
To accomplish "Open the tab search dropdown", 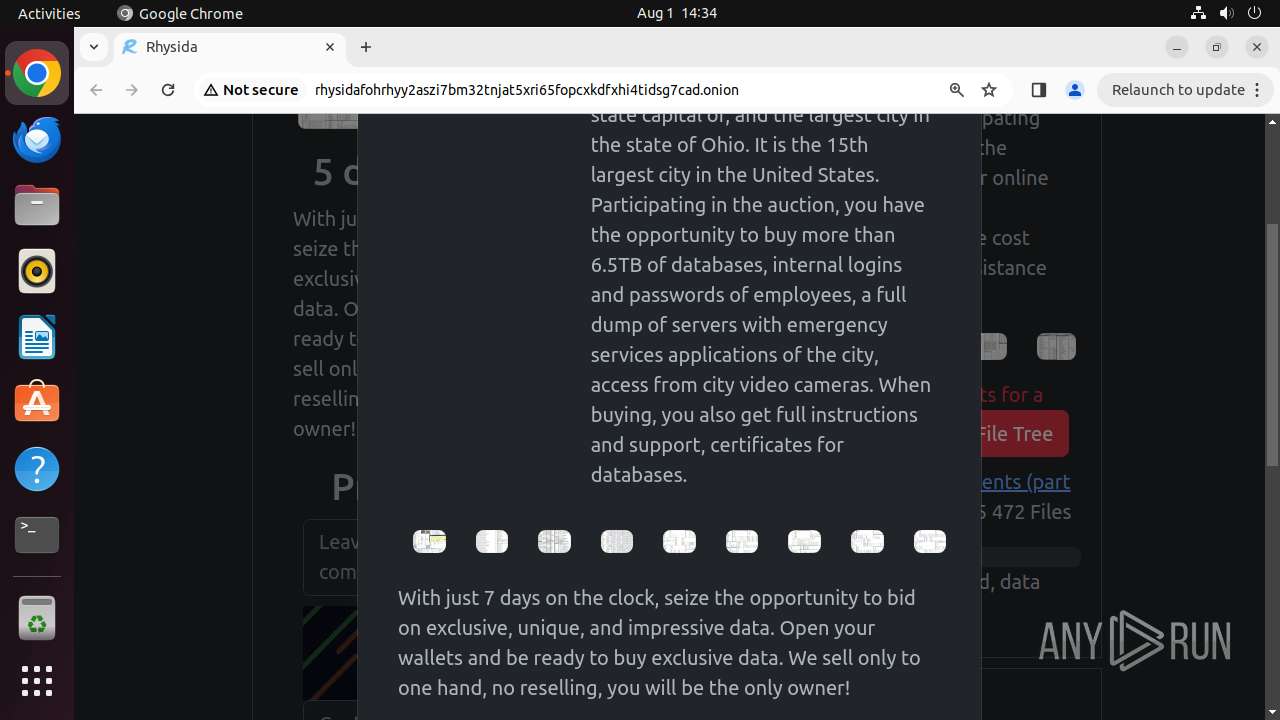I will [93, 47].
